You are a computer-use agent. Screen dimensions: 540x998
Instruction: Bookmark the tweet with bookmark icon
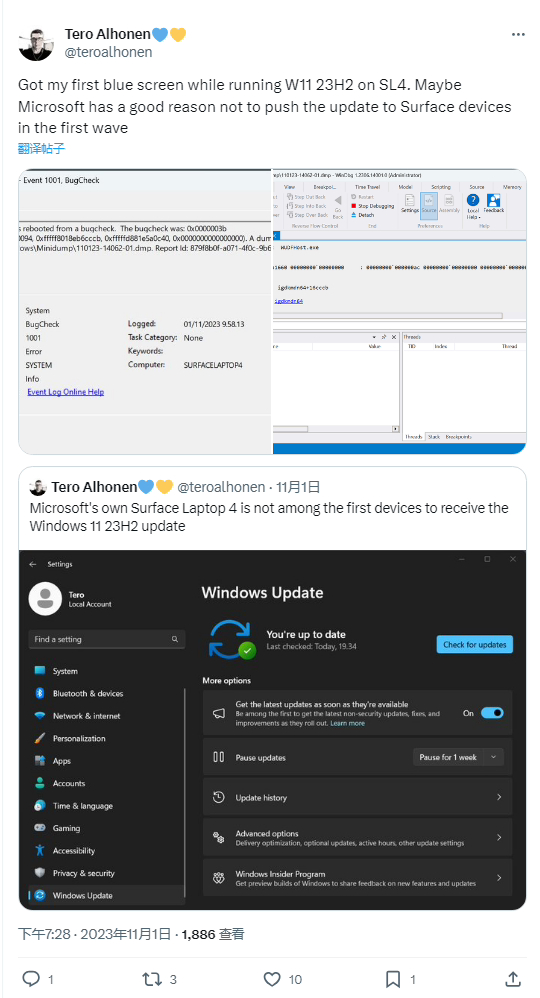394,978
